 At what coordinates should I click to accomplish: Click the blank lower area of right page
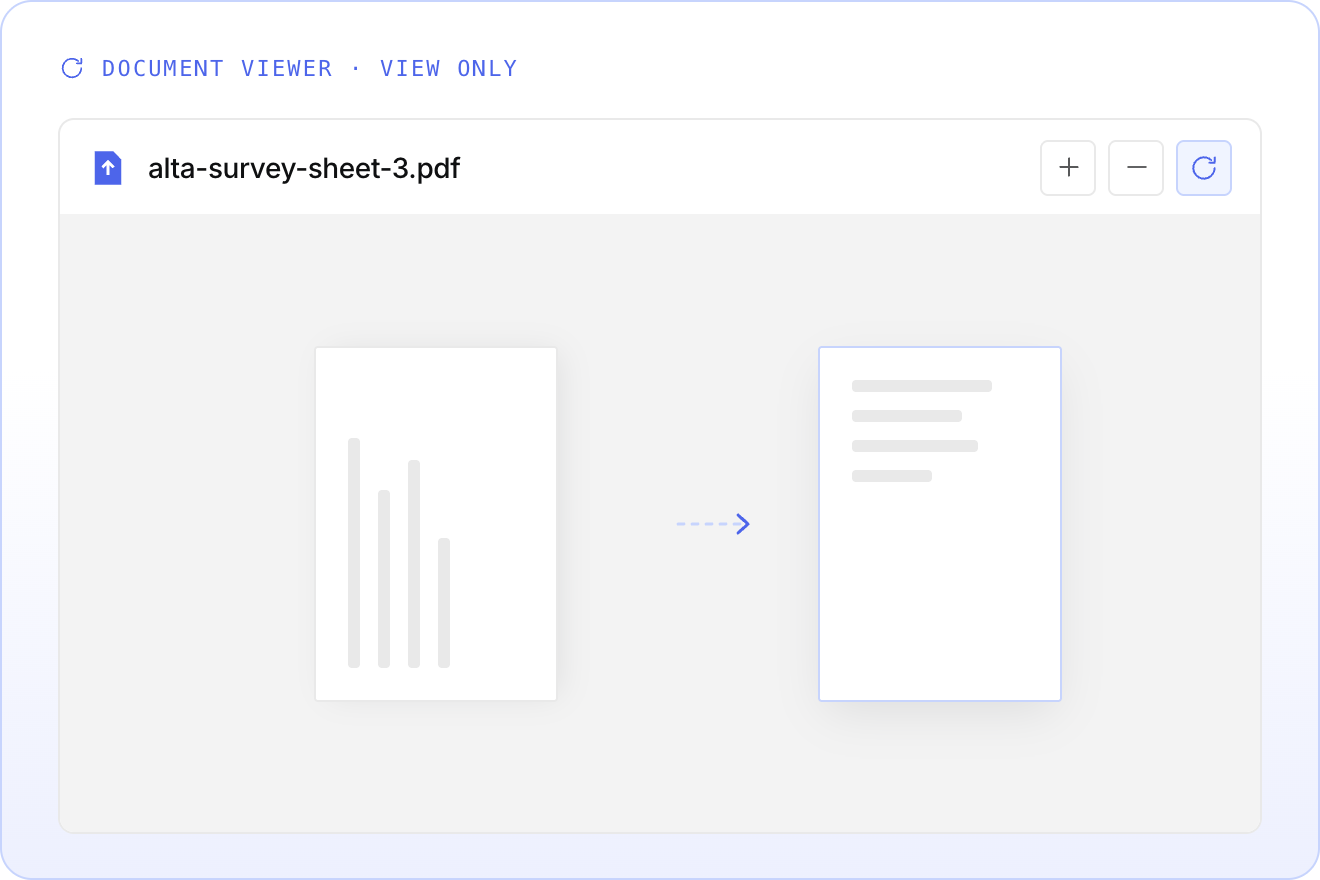point(940,600)
